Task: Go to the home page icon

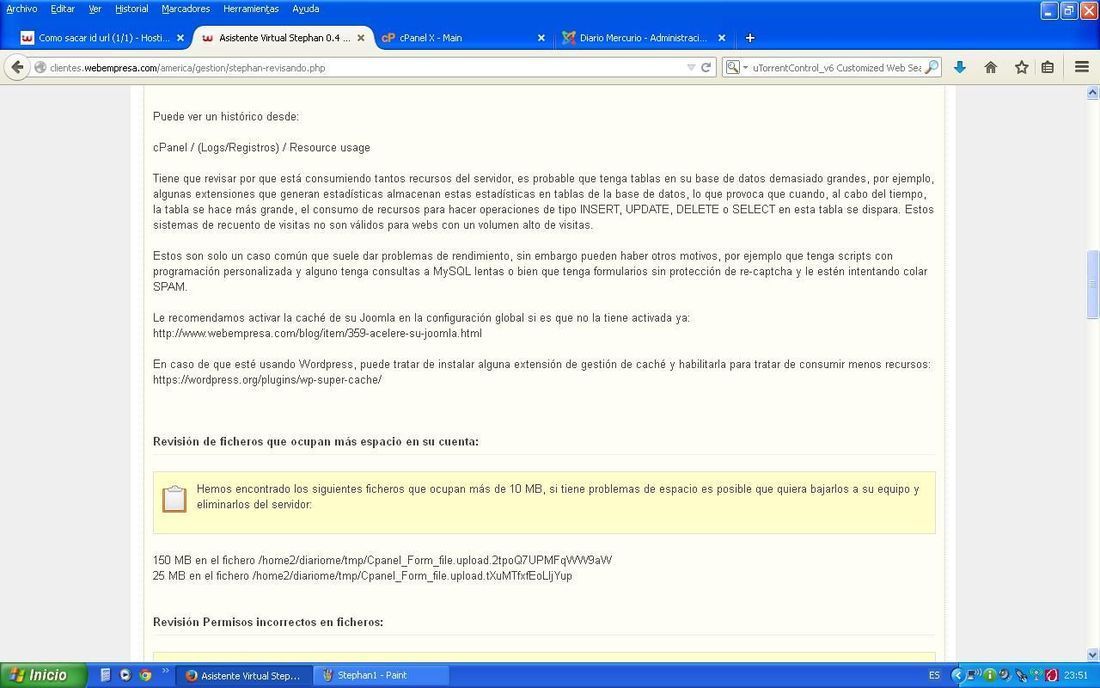Action: coord(991,67)
